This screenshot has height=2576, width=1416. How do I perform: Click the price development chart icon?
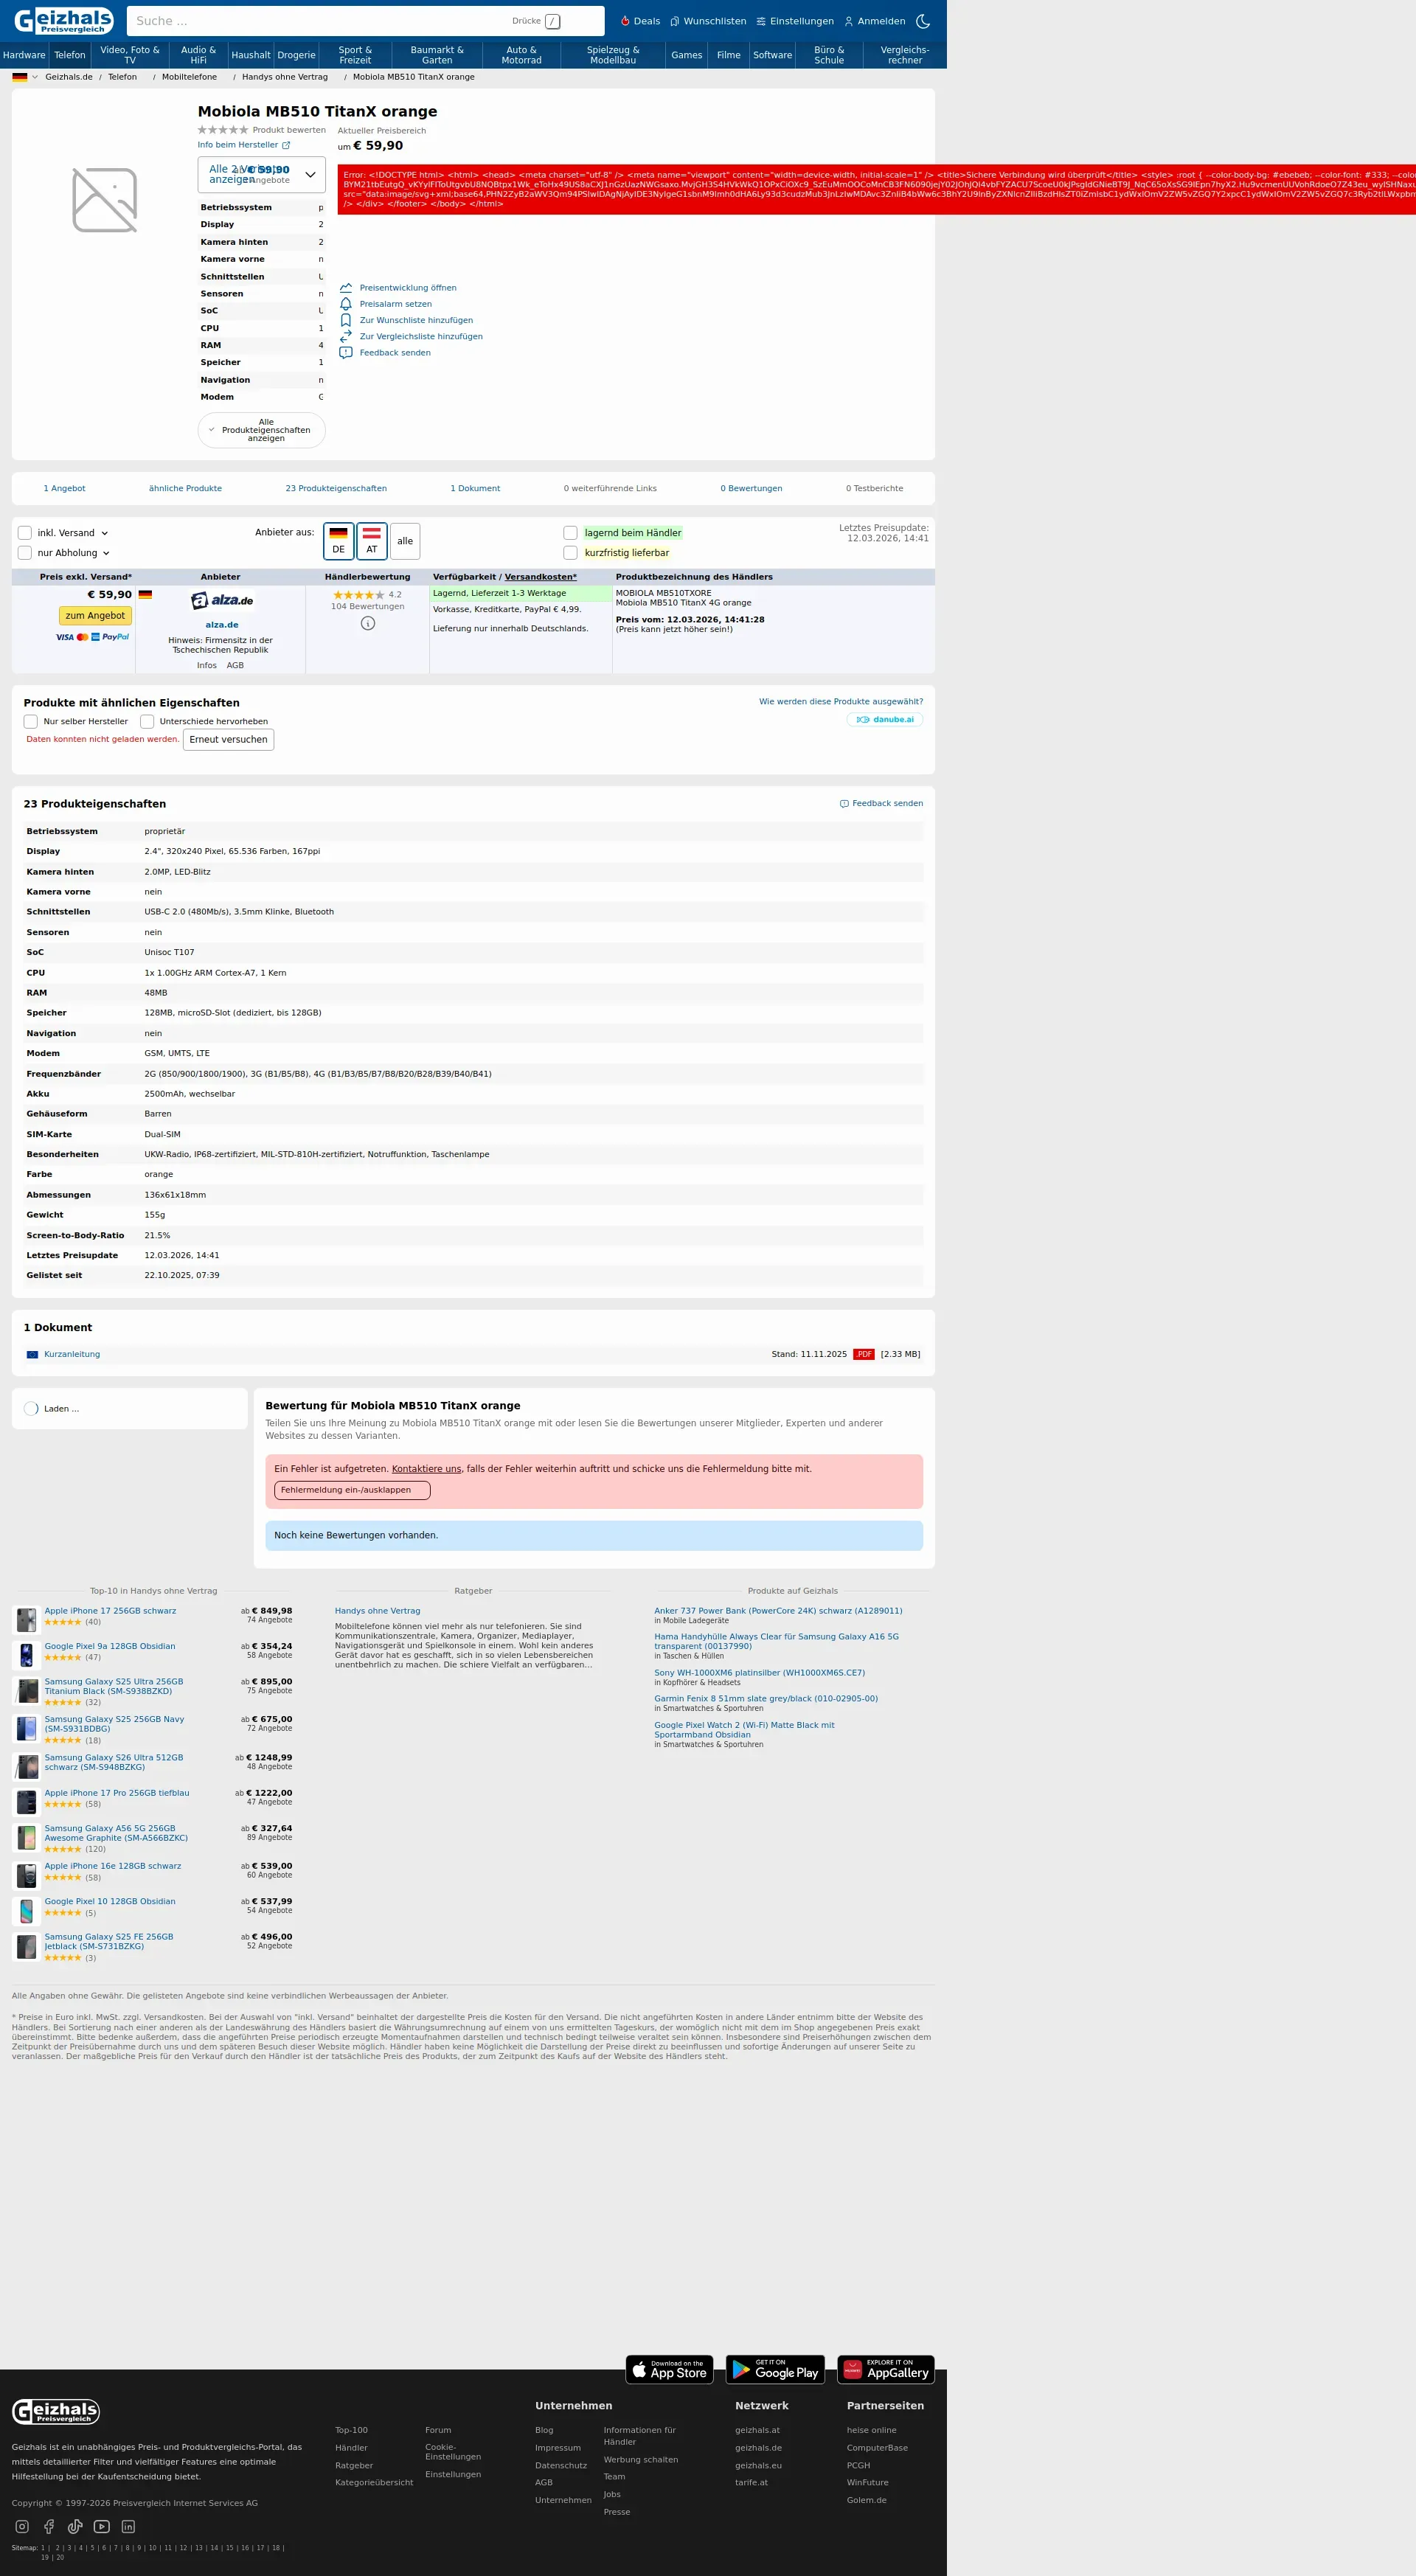pyautogui.click(x=346, y=288)
